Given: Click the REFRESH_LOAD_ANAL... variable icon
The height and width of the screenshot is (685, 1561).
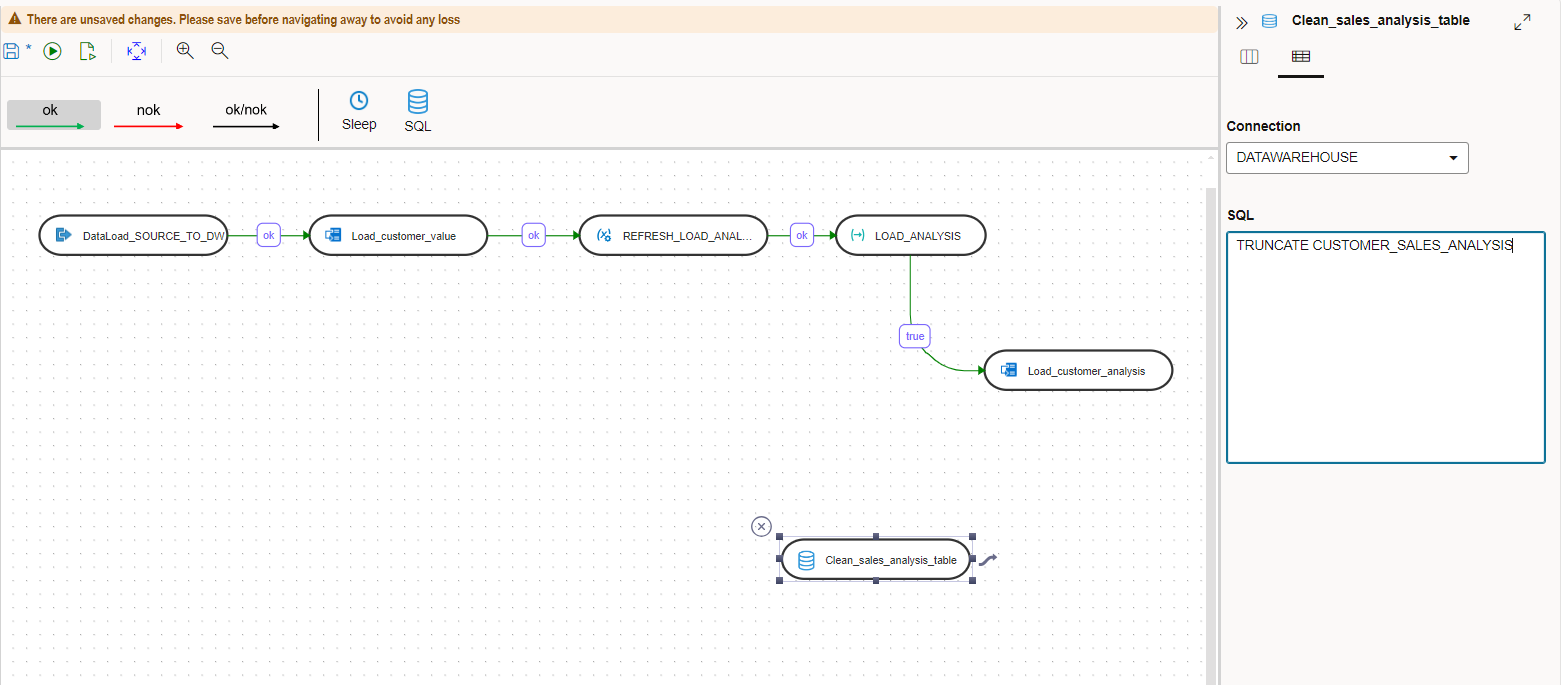Looking at the screenshot, I should click(604, 235).
